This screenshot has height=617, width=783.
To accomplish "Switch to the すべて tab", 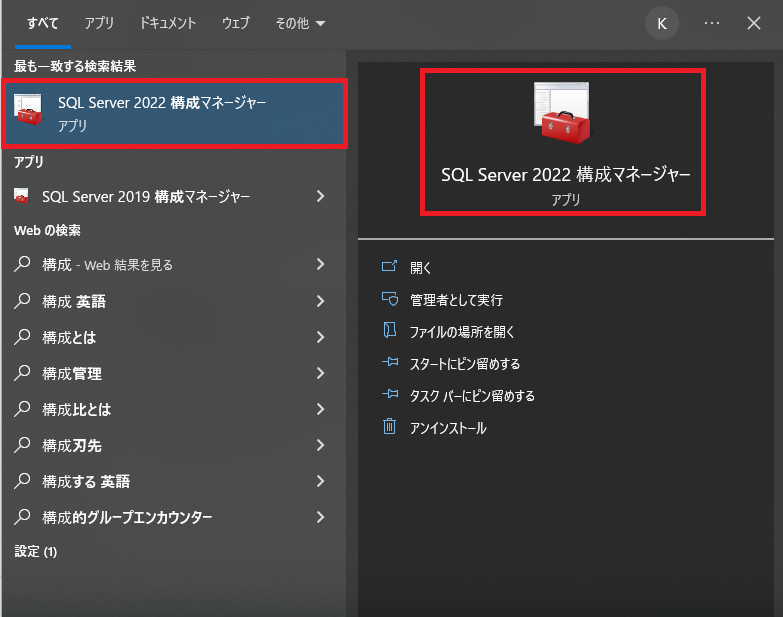I will click(x=43, y=23).
